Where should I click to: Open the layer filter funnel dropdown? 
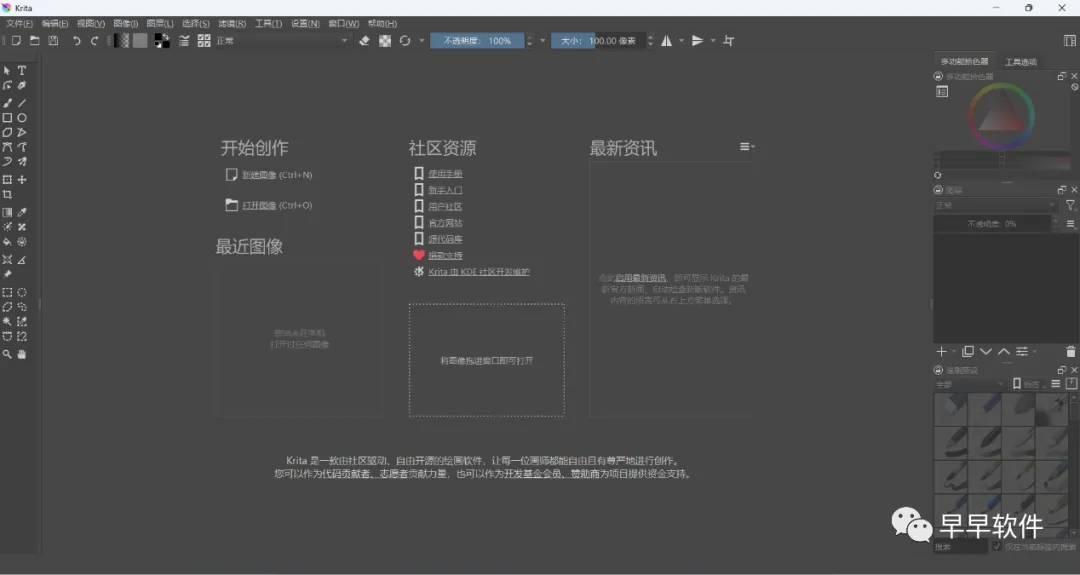click(x=1070, y=205)
